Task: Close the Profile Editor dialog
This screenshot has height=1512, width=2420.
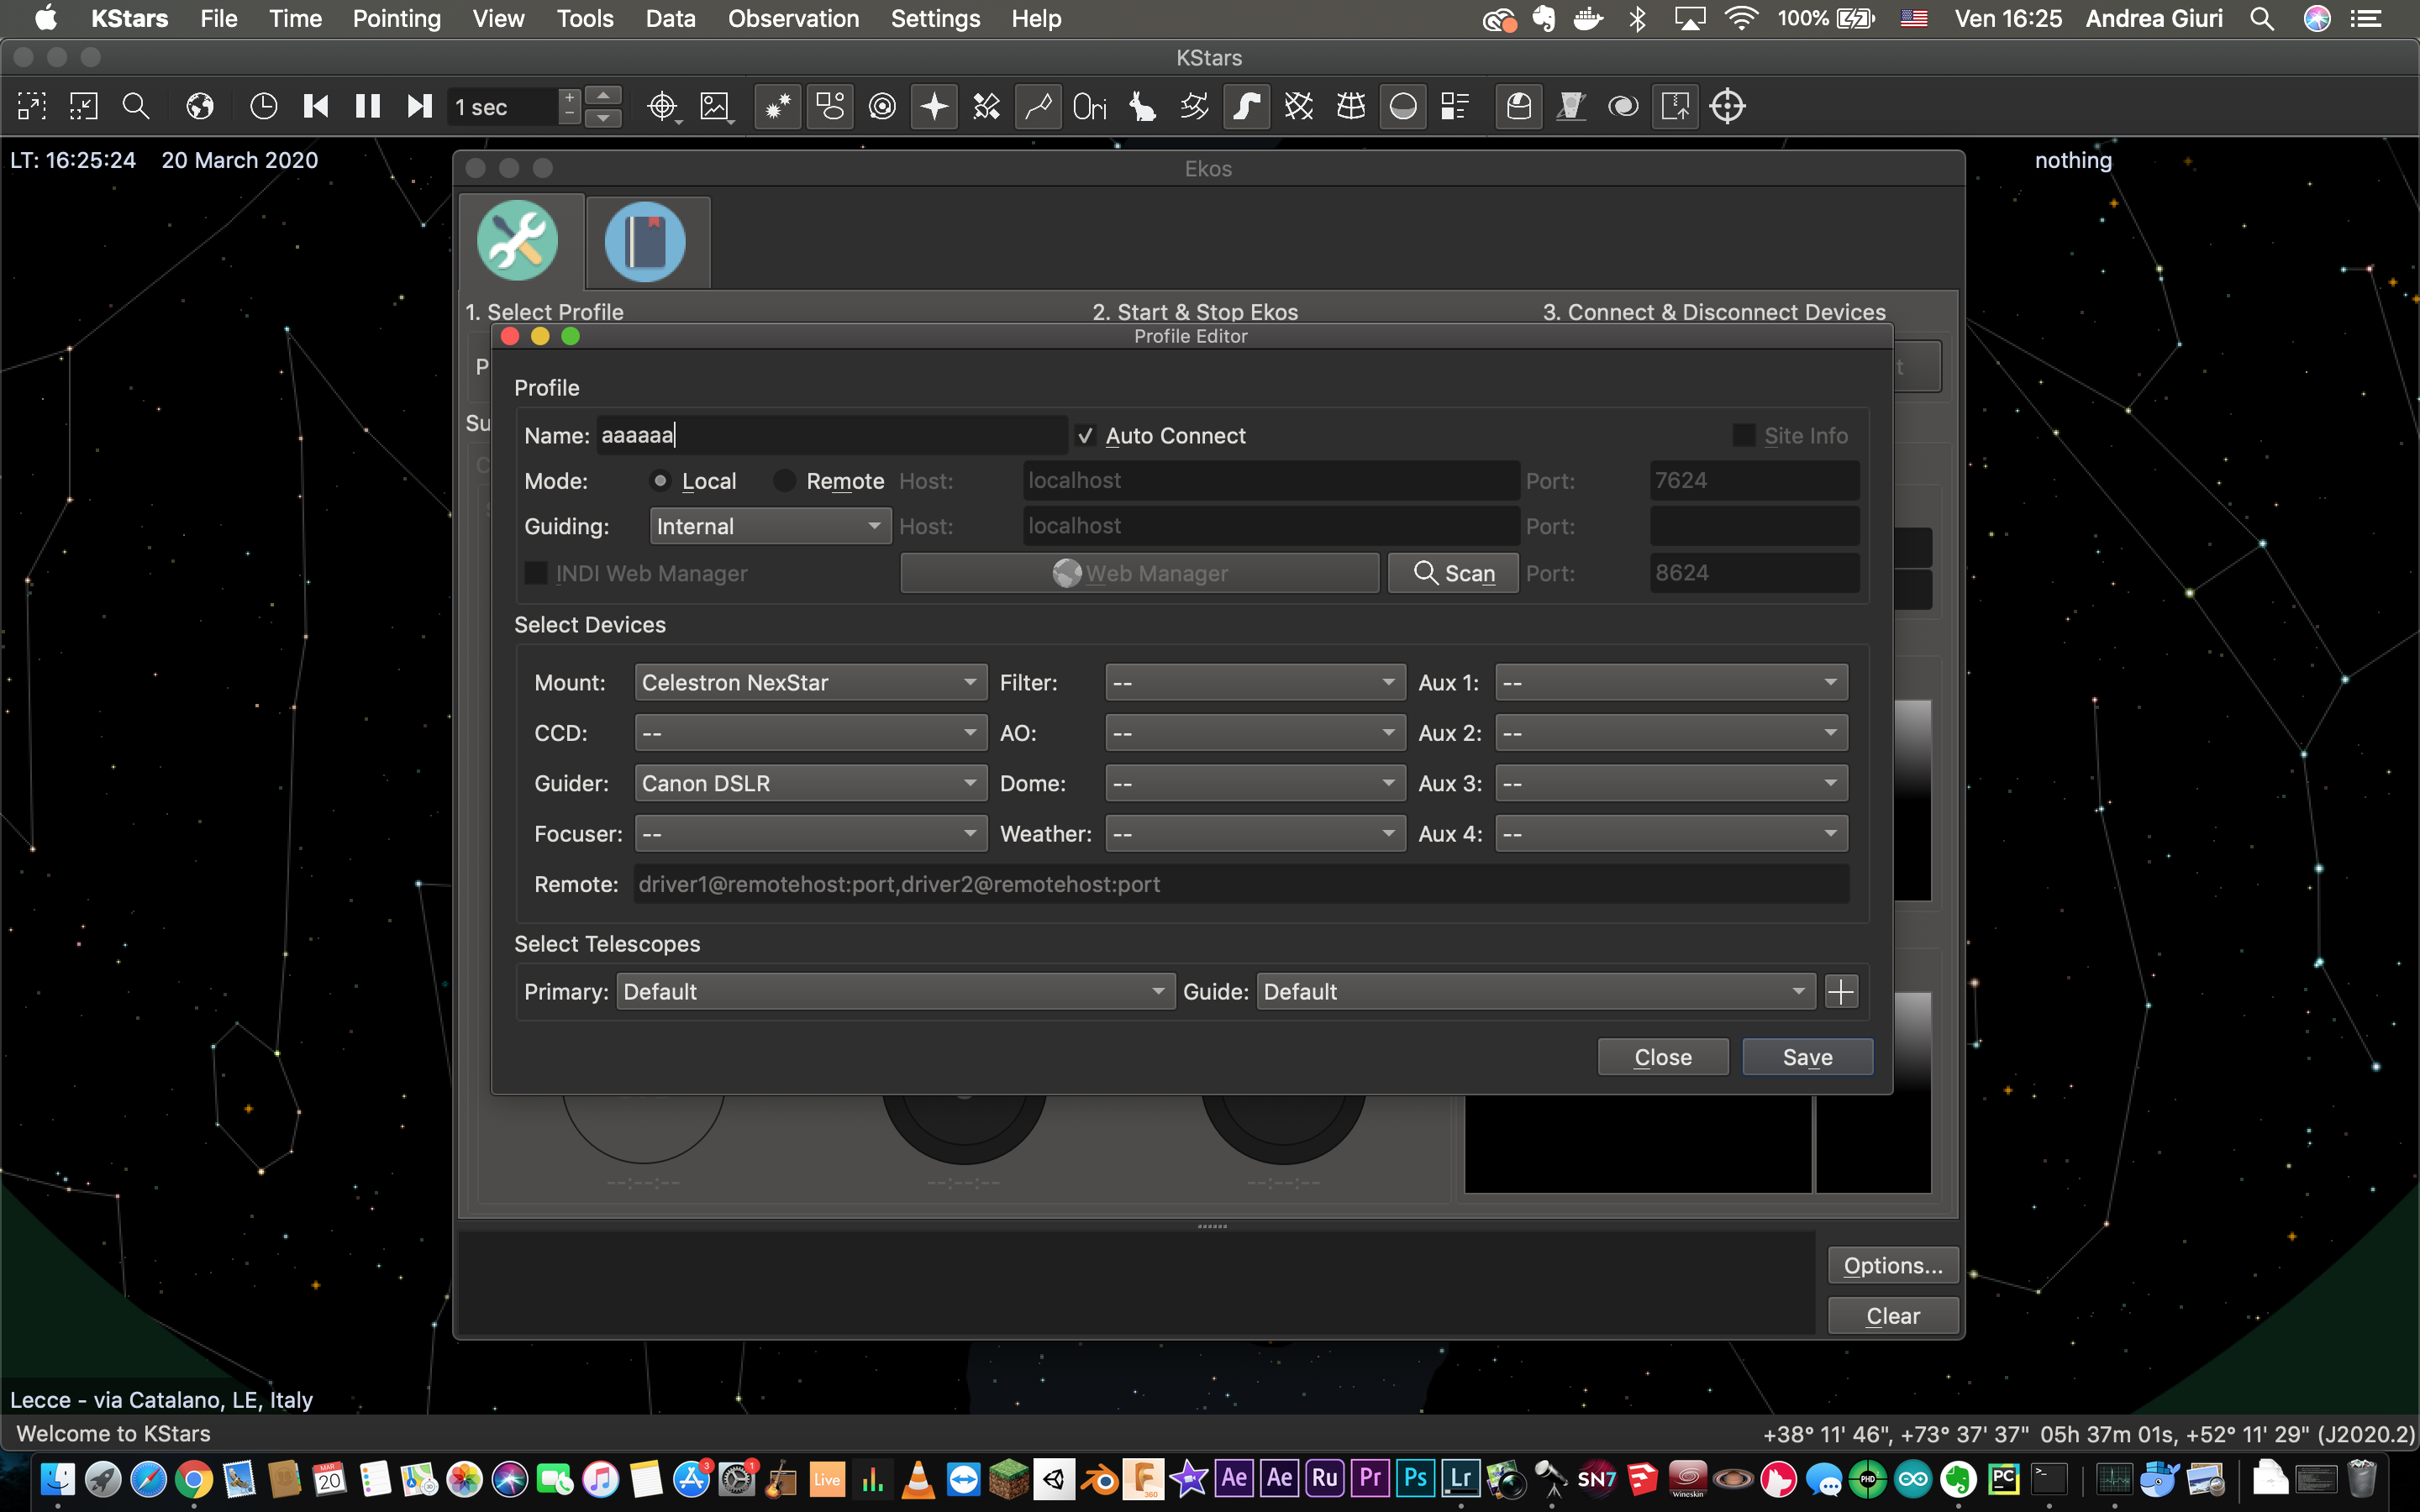Action: (1663, 1057)
